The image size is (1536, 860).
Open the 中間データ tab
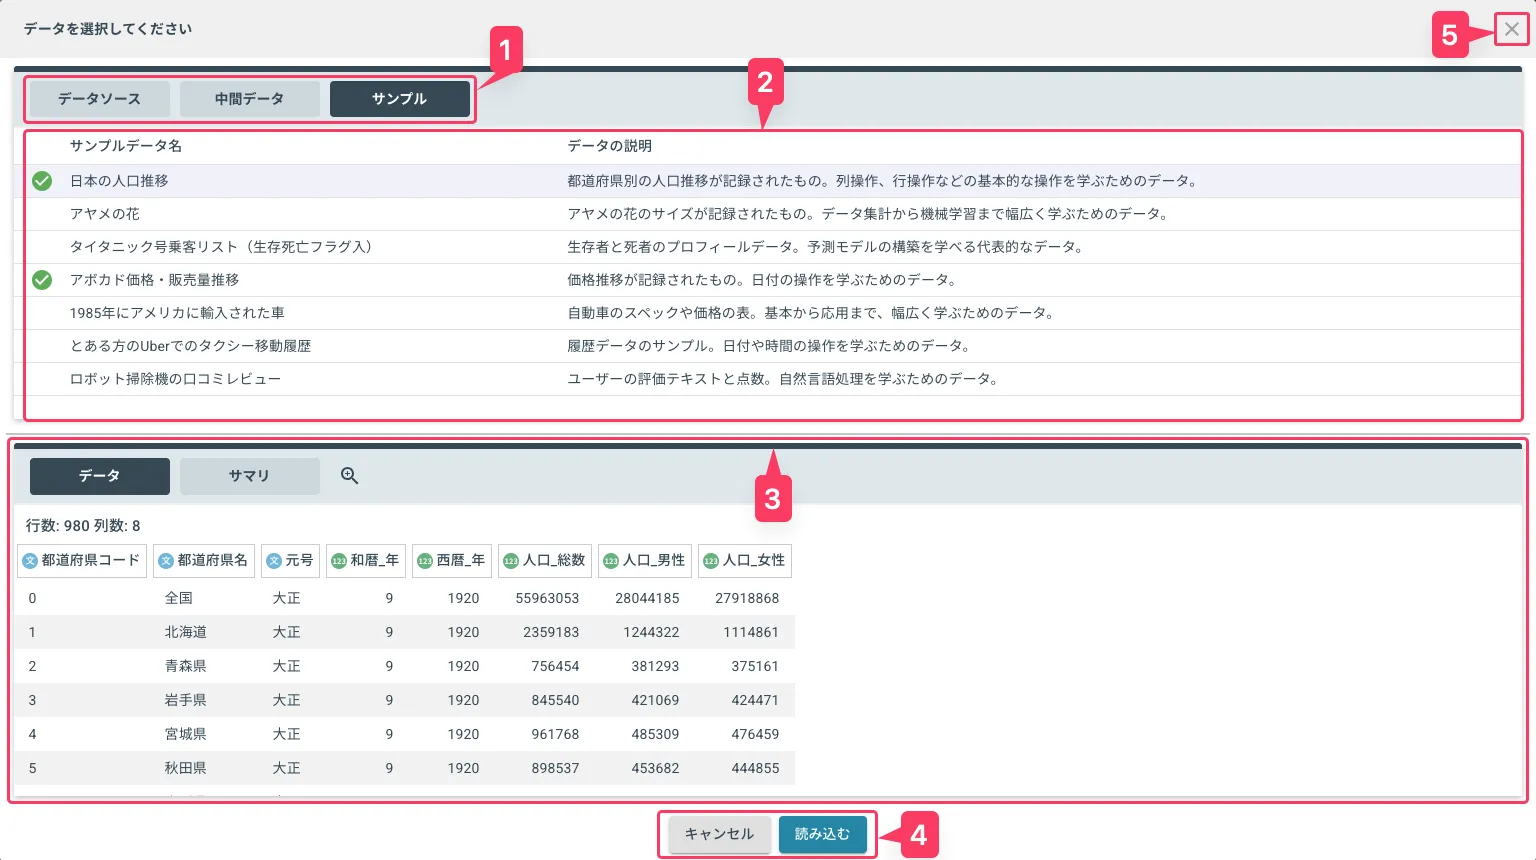click(249, 99)
